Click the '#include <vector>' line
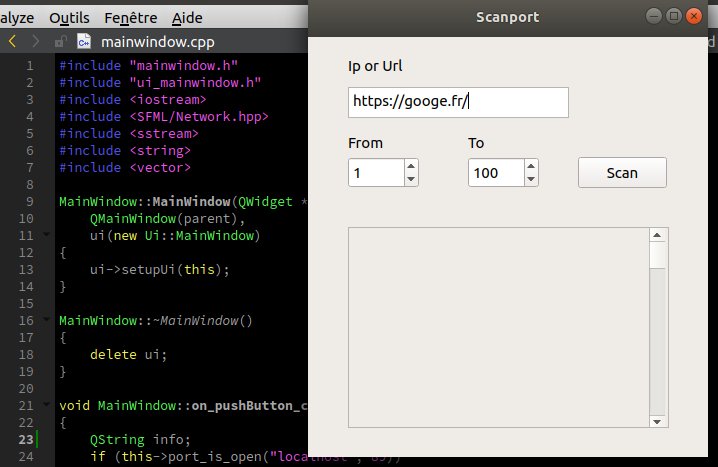This screenshot has height=467, width=718. [125, 168]
